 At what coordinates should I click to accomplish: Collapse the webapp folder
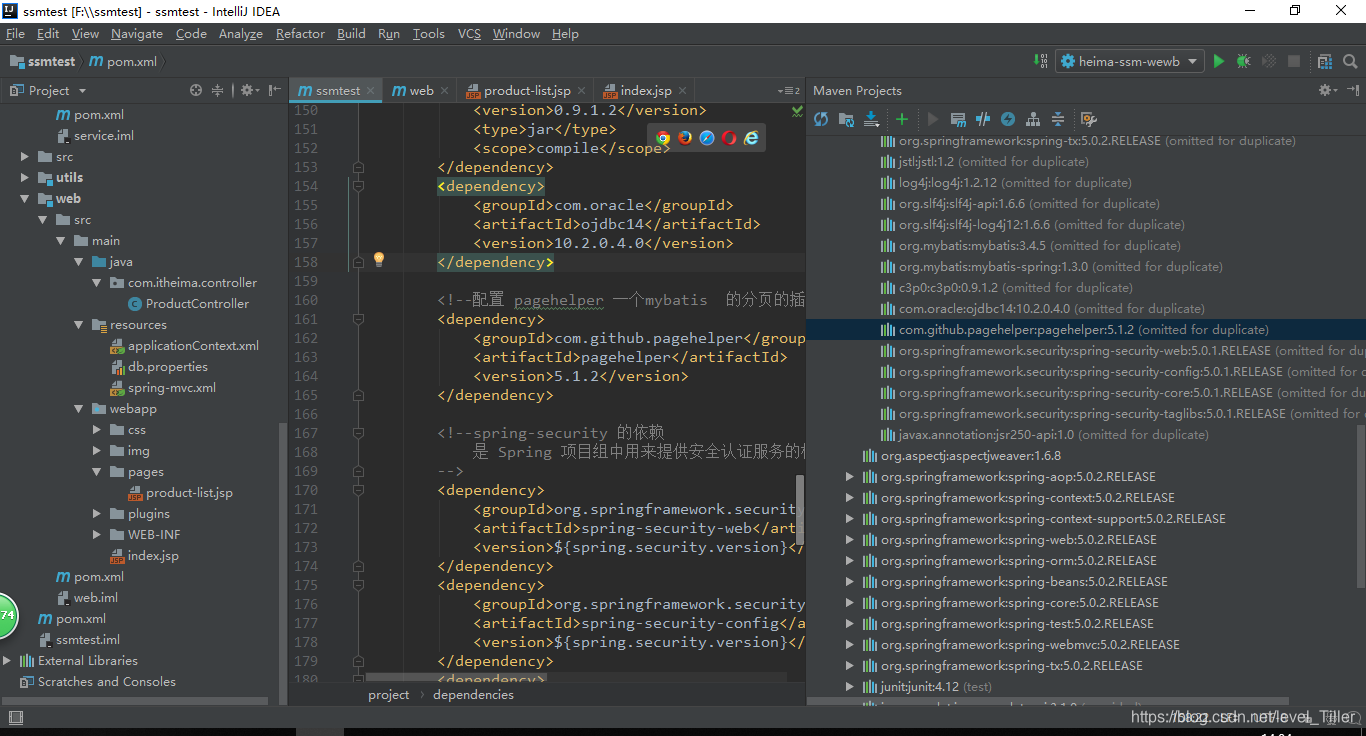[x=79, y=409]
